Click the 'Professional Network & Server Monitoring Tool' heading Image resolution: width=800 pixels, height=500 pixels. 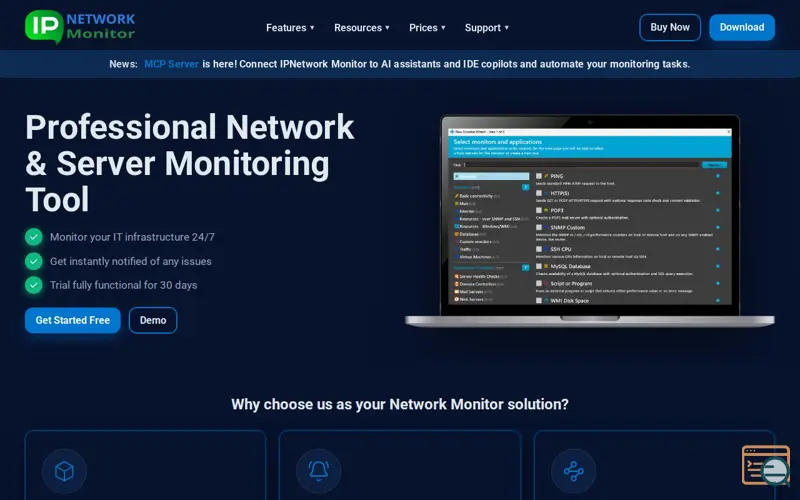point(189,163)
